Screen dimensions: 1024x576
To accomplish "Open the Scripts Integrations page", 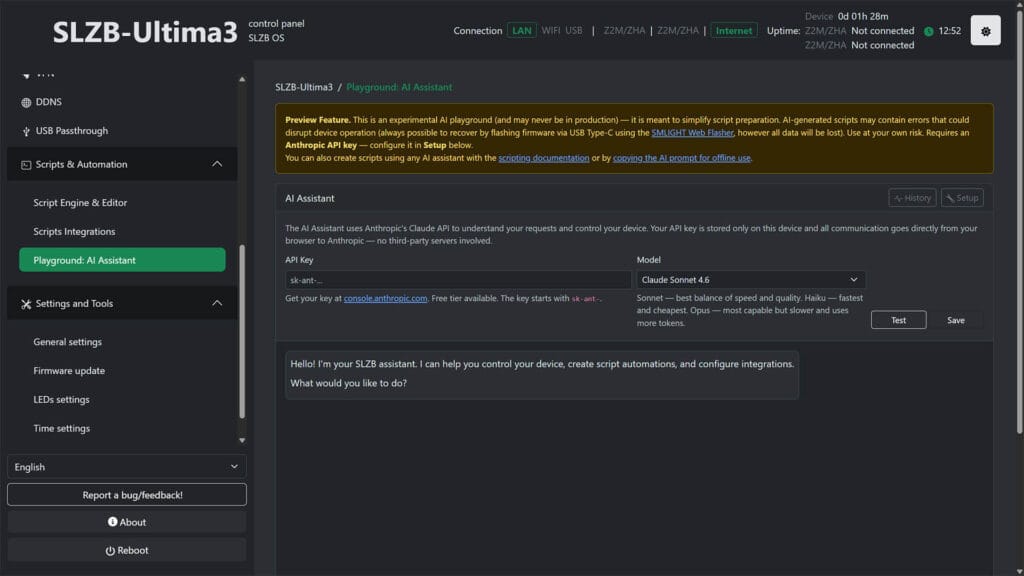I will pos(75,231).
